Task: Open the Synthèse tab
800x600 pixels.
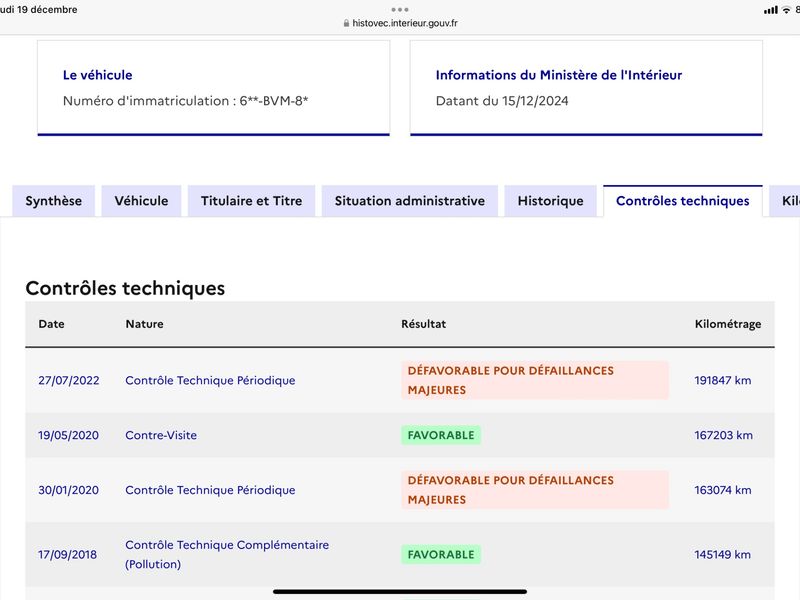Action: [54, 201]
